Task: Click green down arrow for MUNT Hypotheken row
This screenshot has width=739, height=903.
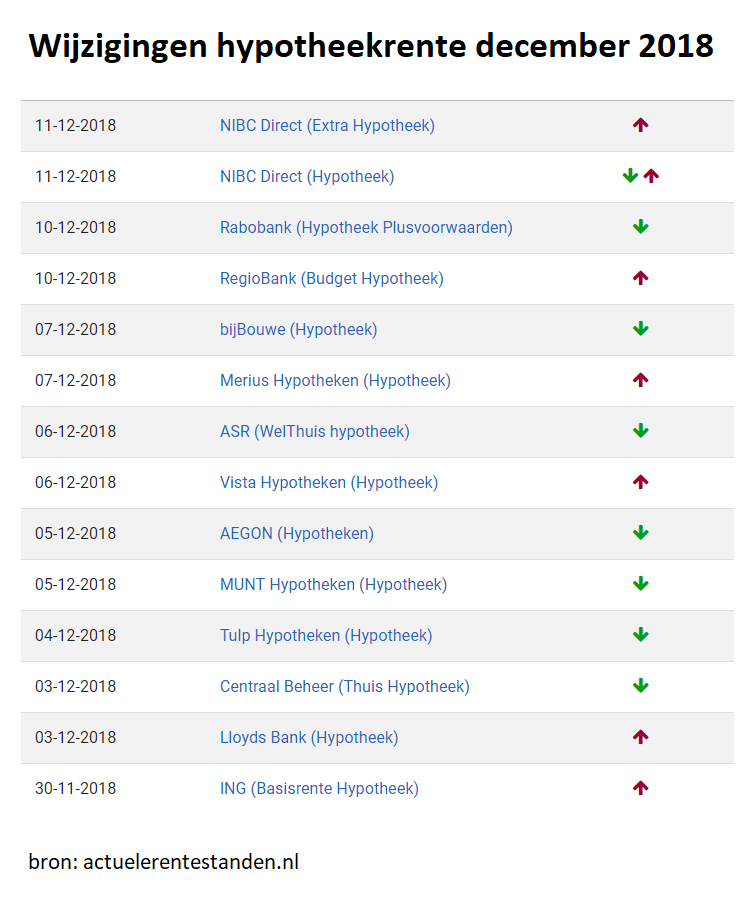Action: 641,584
